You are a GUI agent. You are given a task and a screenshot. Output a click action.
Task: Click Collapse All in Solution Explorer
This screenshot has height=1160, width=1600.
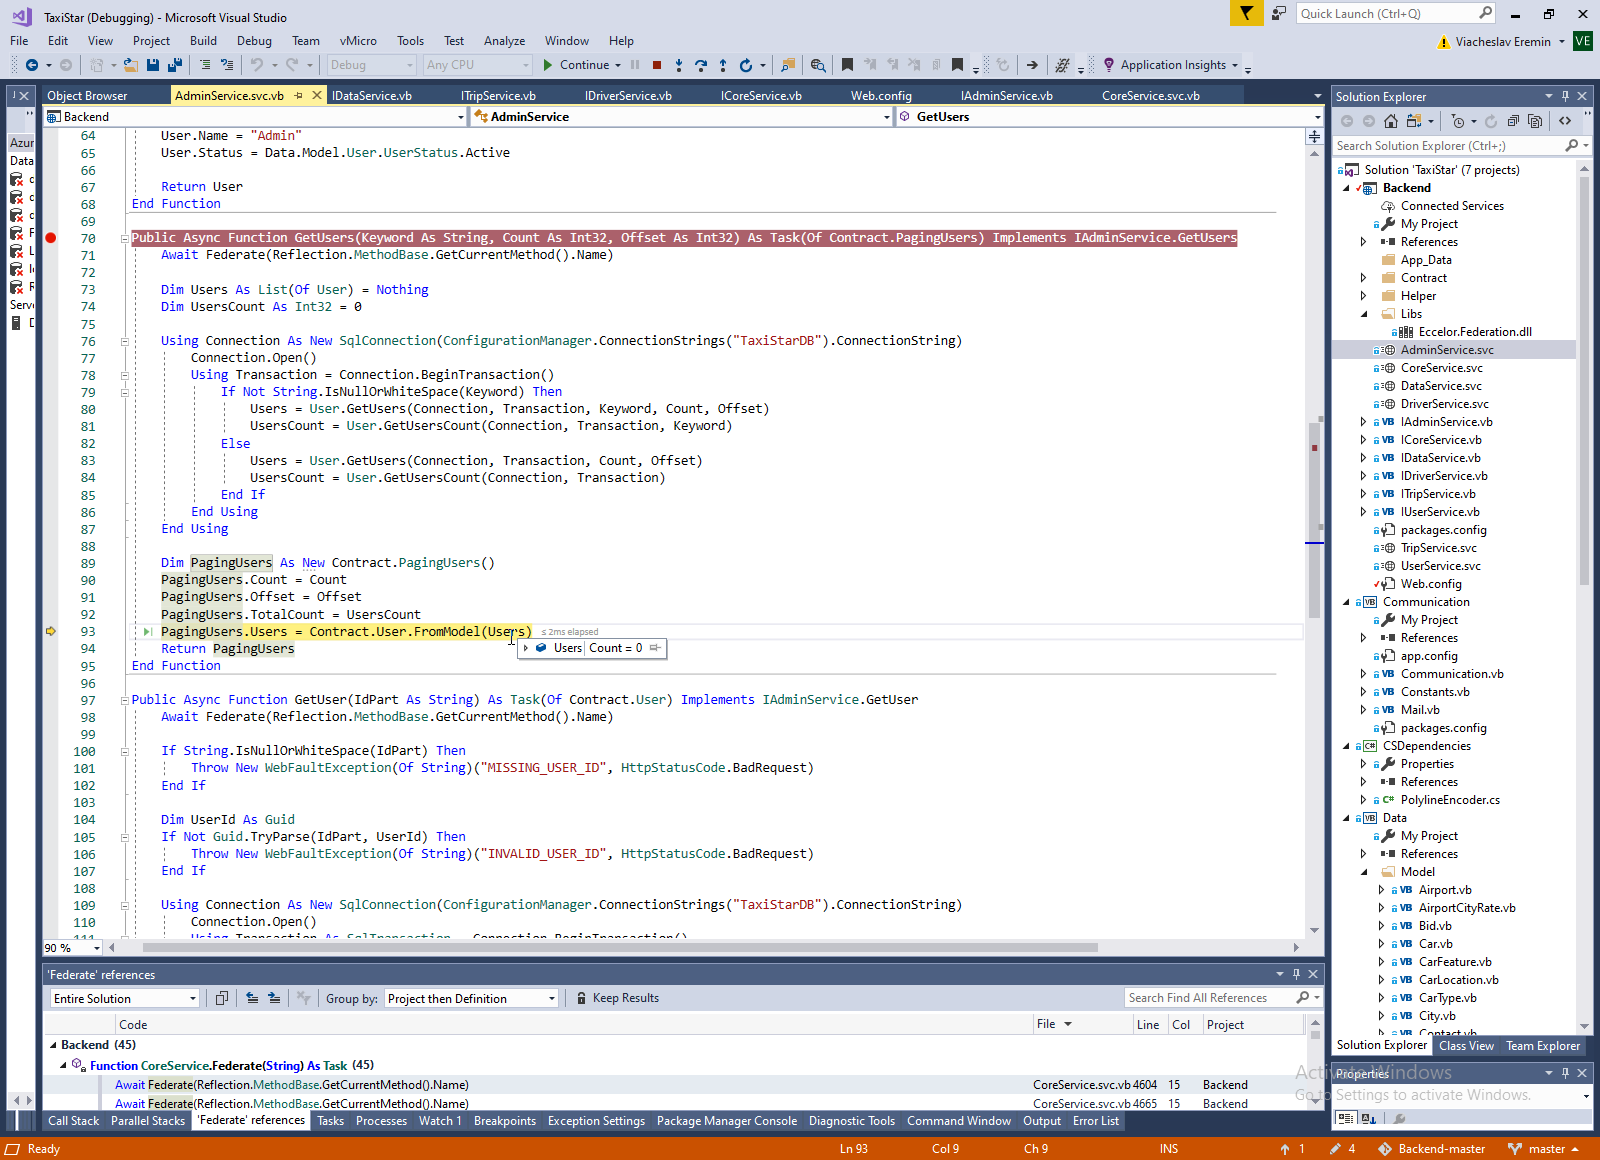(x=1512, y=121)
